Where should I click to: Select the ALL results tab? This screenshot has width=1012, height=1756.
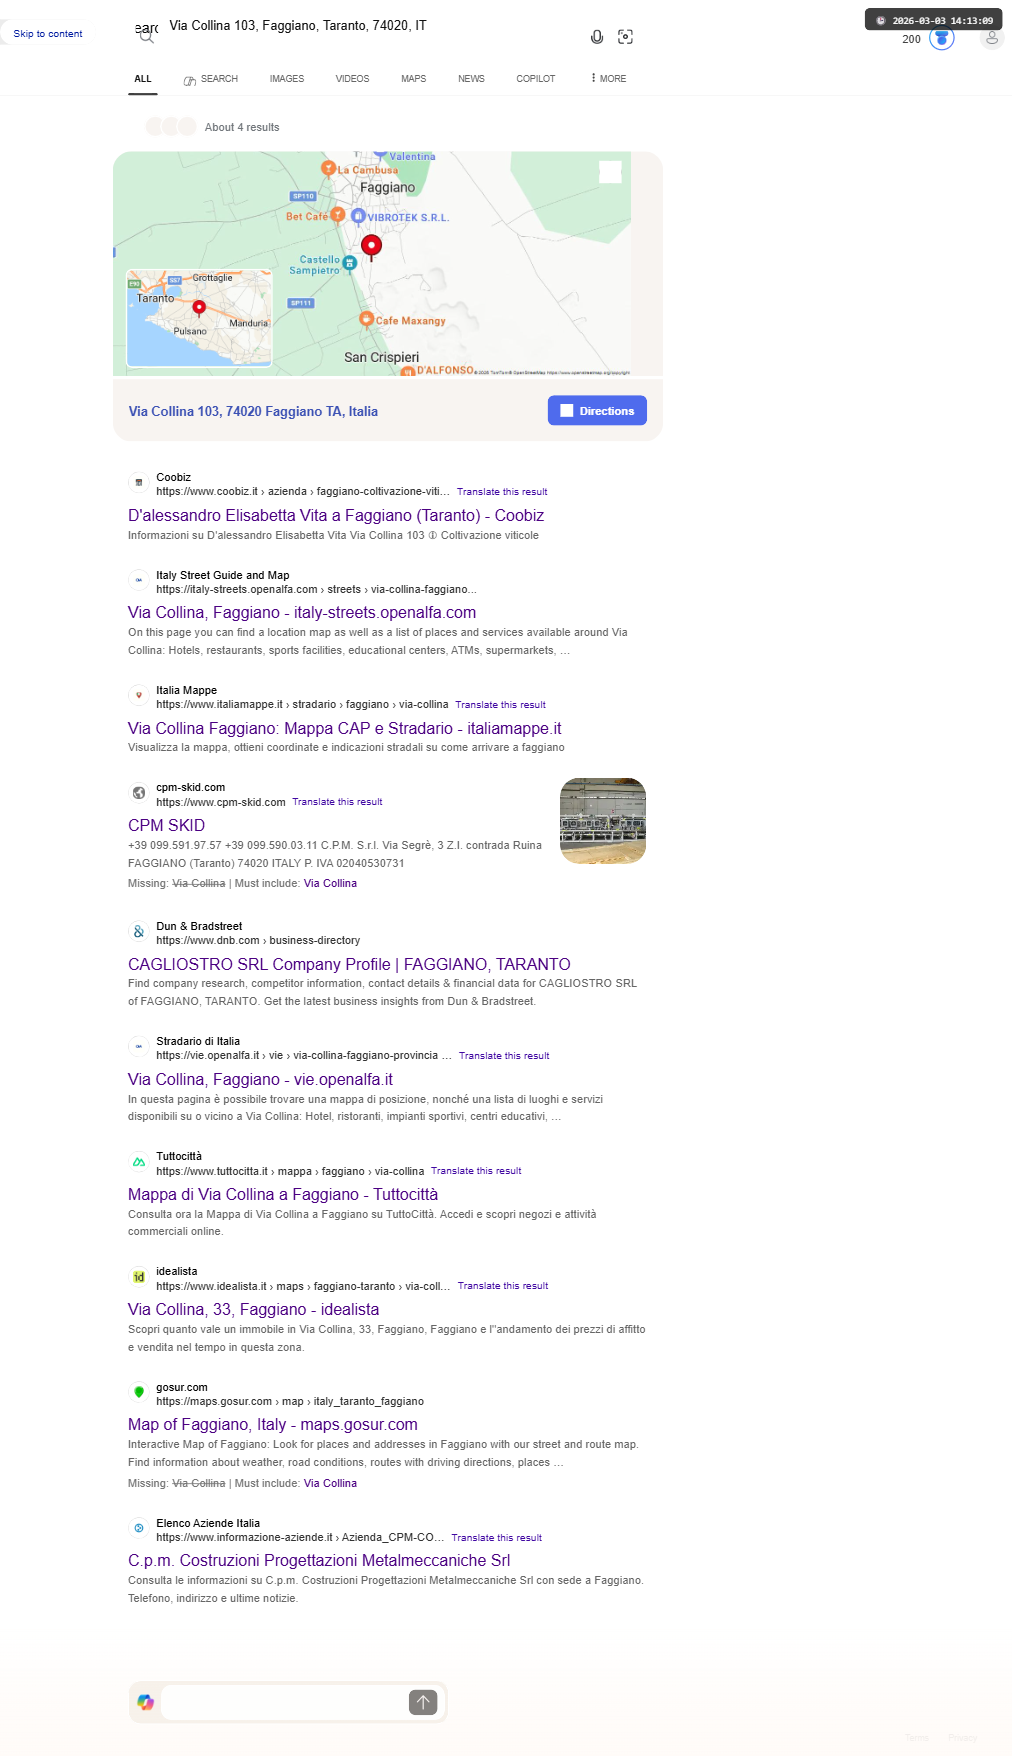[143, 79]
